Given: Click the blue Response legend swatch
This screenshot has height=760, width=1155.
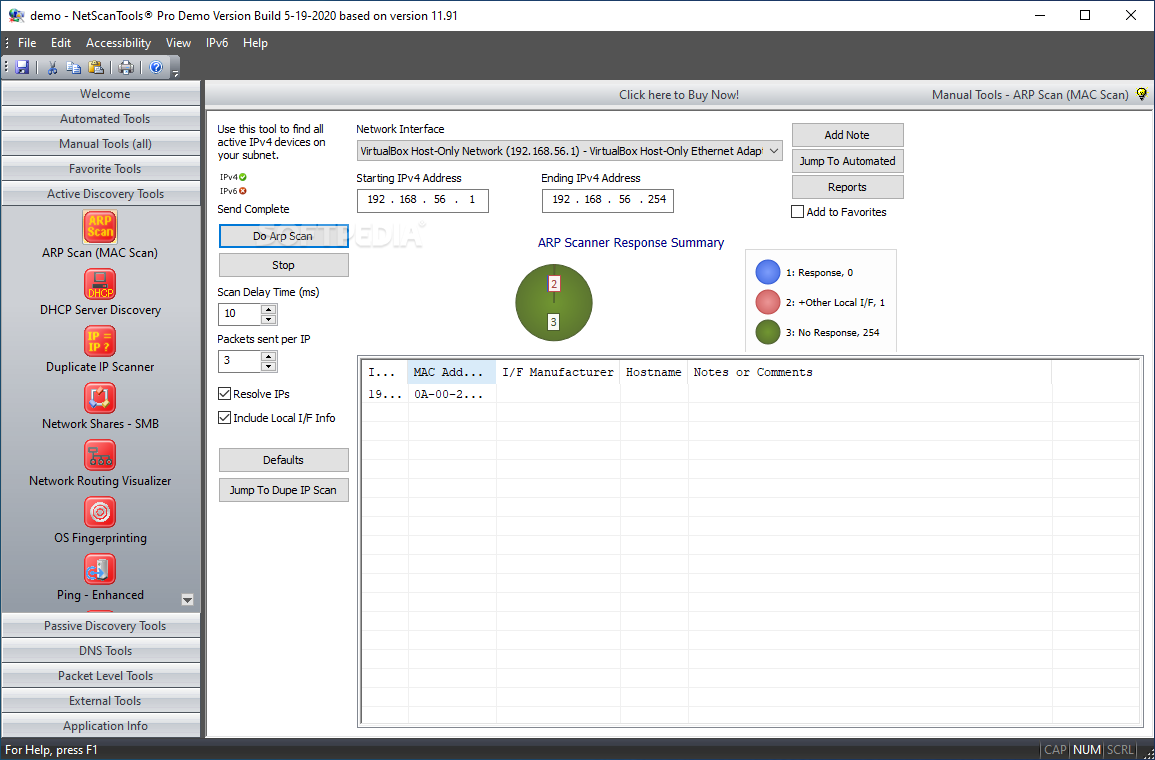Looking at the screenshot, I should pos(768,272).
